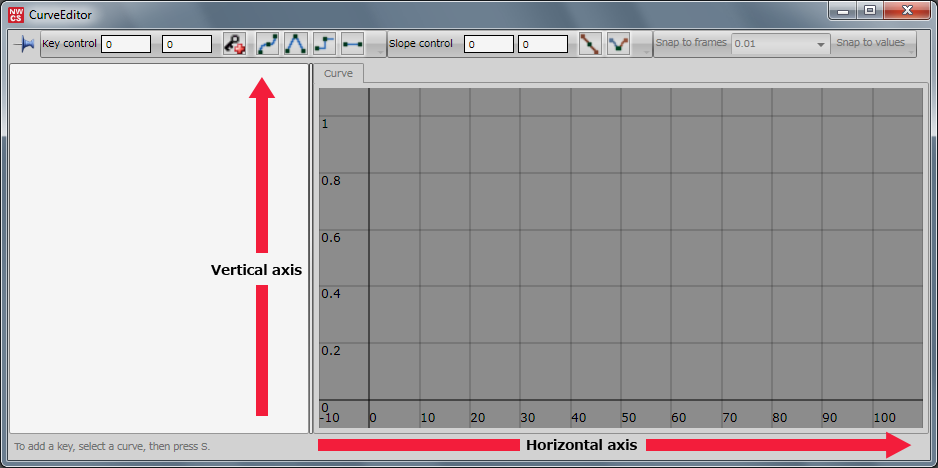Click the pin icon left of Key control

[x=23, y=44]
